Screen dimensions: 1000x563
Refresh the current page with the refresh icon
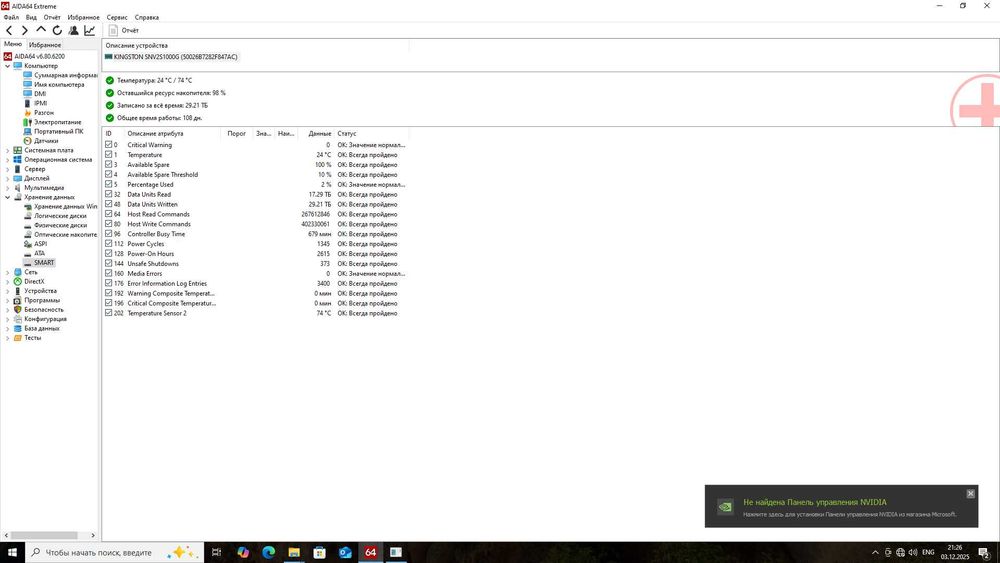pyautogui.click(x=57, y=30)
